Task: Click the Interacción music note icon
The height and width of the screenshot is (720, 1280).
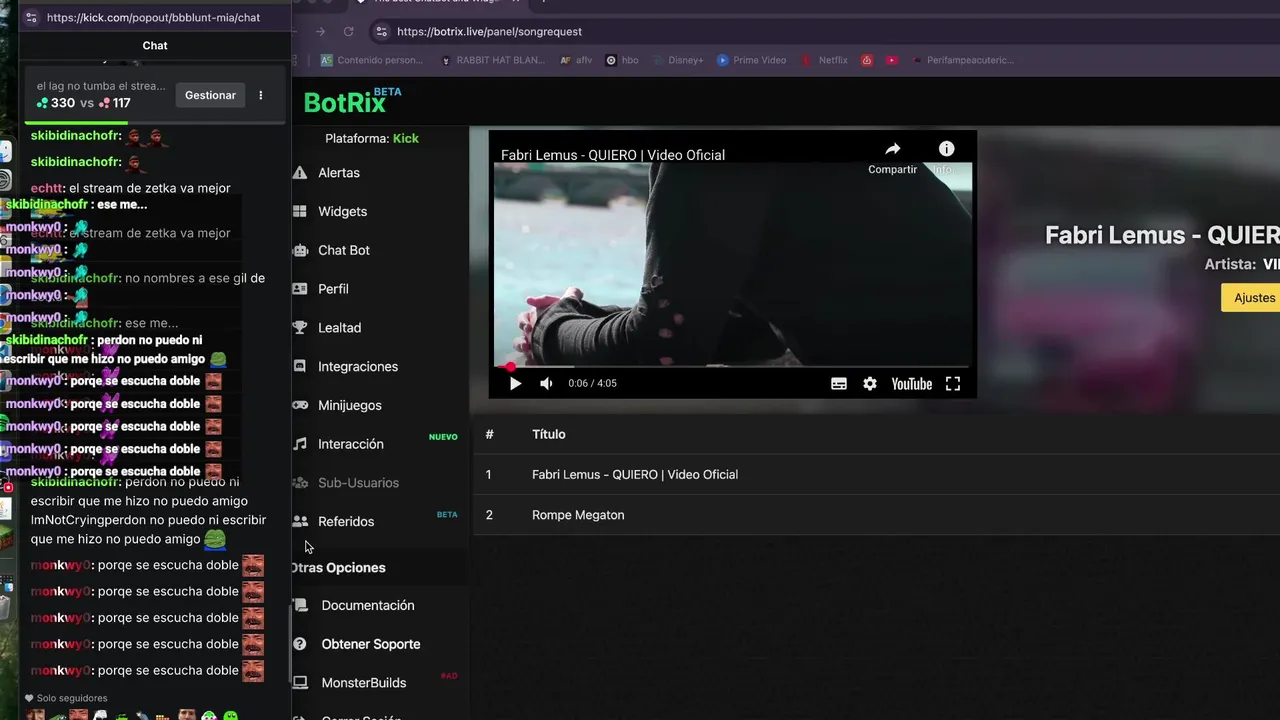Action: (299, 444)
